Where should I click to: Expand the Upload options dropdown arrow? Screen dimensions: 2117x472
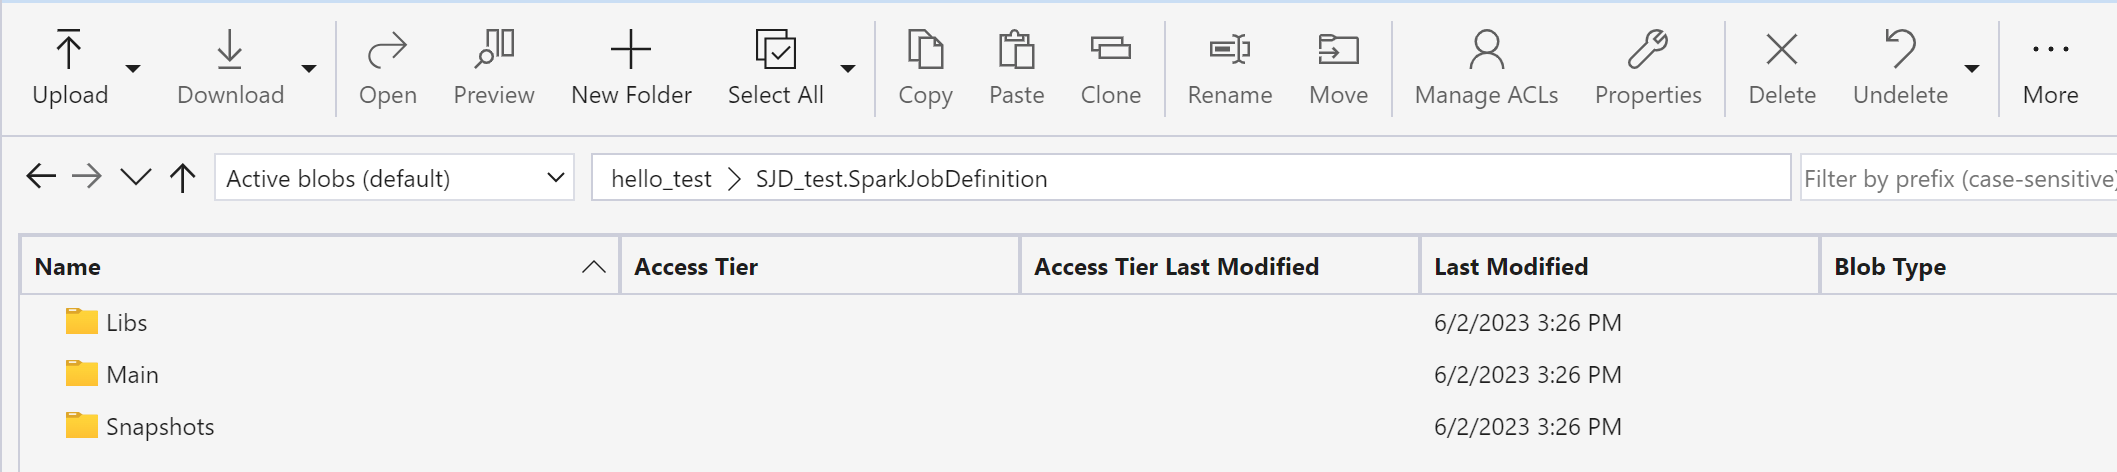point(133,69)
